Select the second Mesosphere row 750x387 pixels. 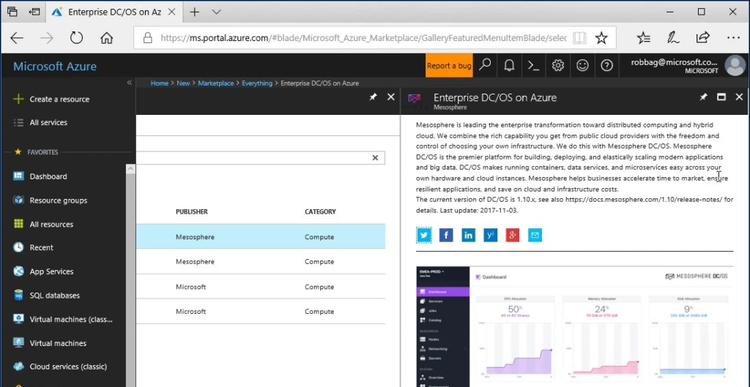pyautogui.click(x=261, y=262)
